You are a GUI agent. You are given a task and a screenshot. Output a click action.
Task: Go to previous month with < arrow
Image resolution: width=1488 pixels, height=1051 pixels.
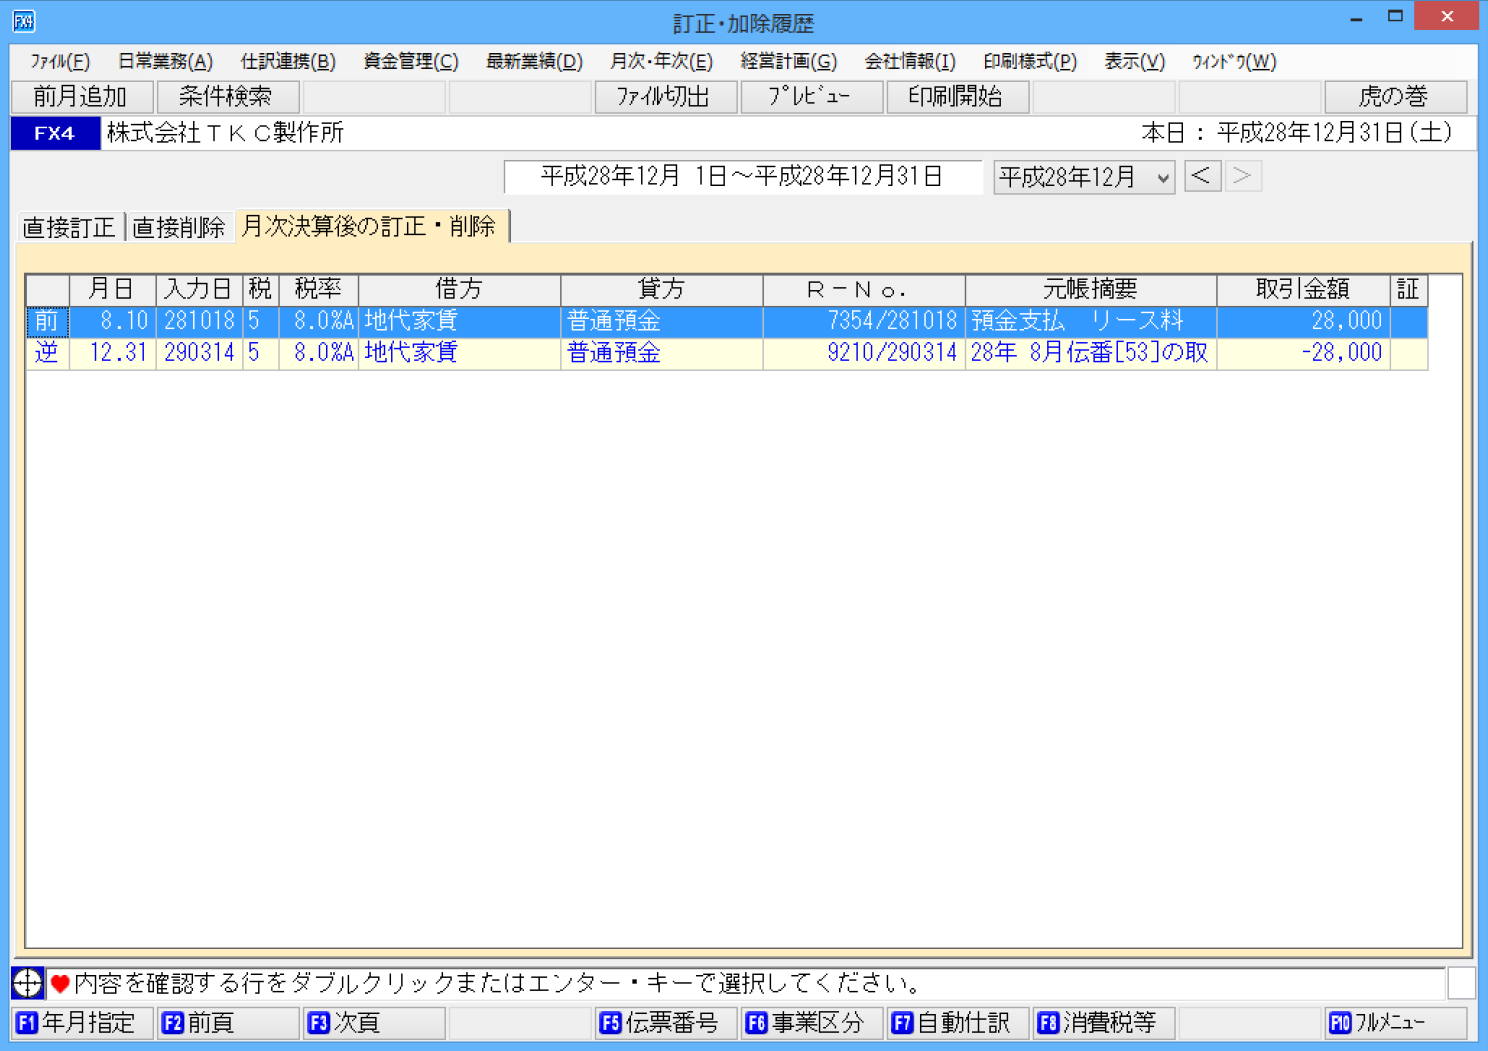1202,176
